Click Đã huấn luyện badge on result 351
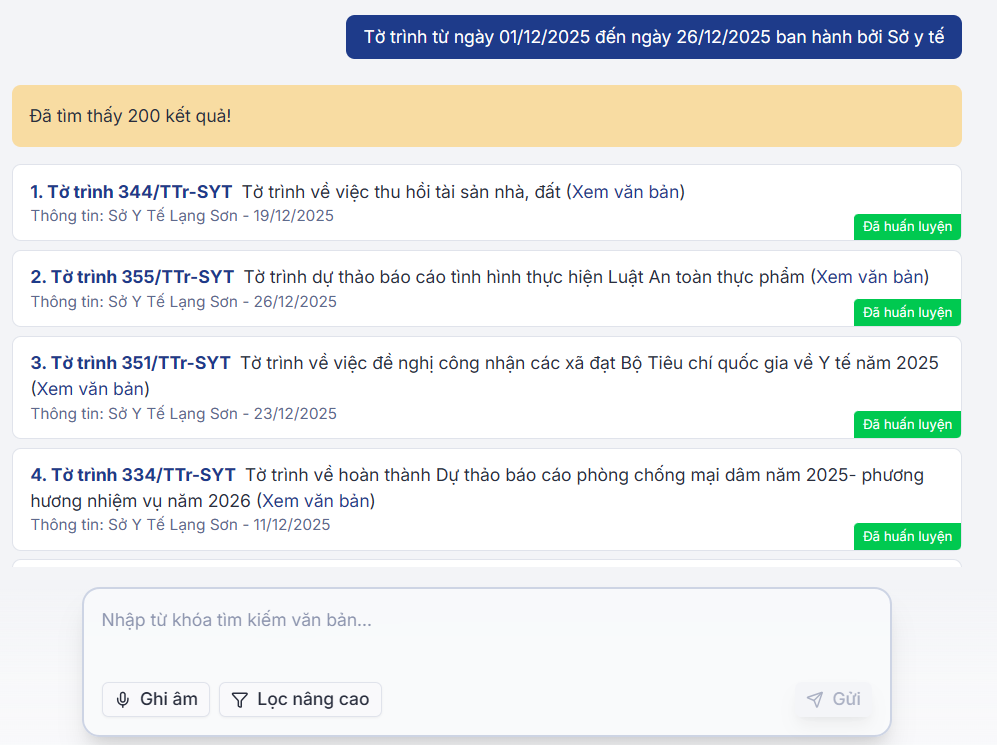 907,425
